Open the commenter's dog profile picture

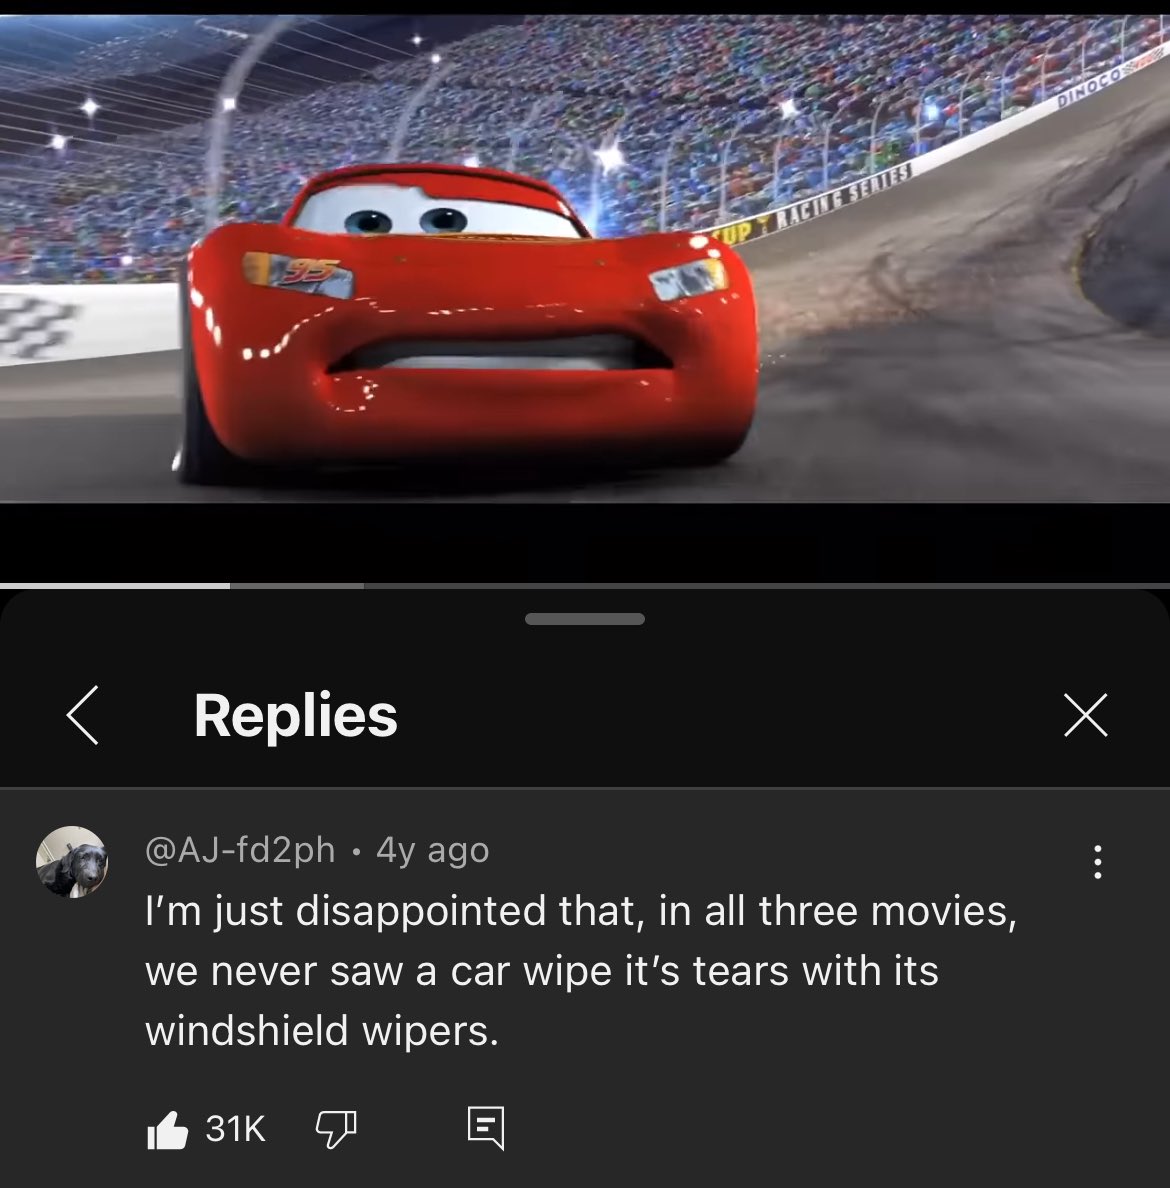point(72,862)
